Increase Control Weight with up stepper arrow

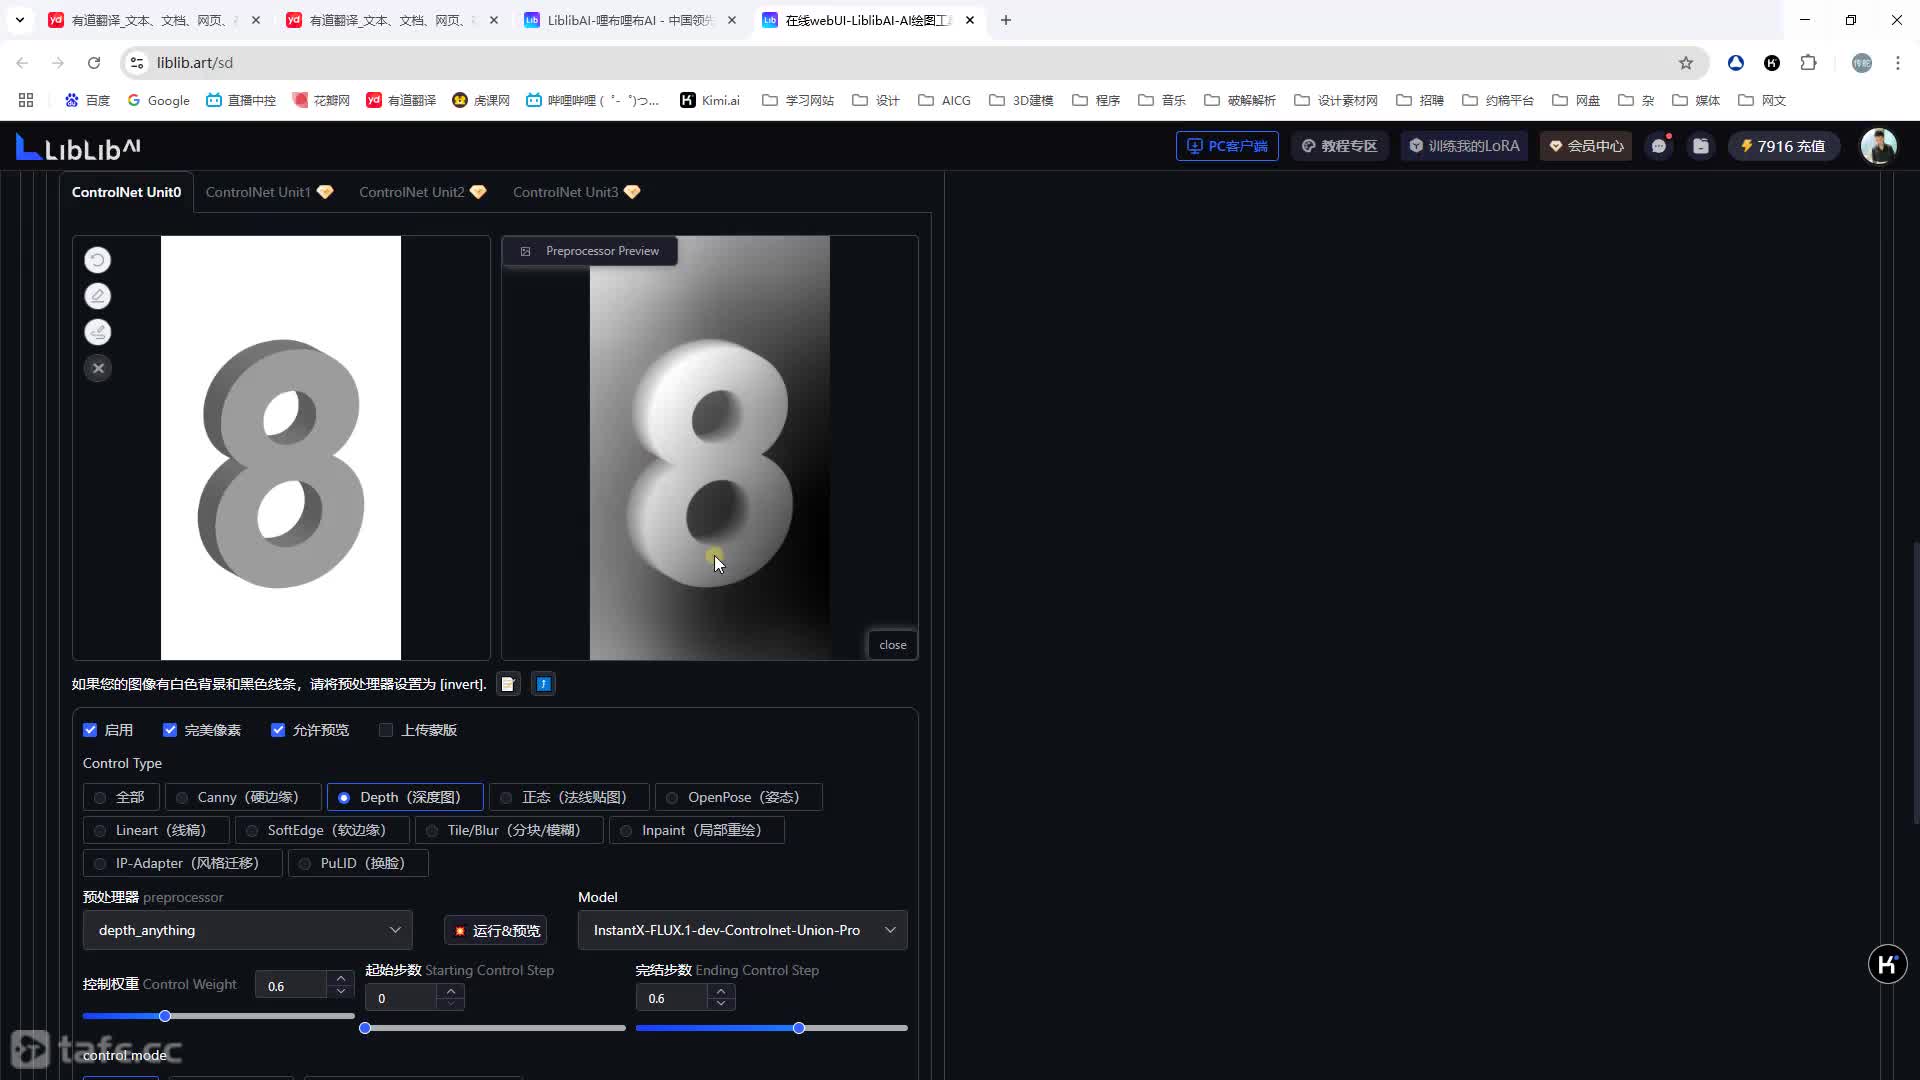coord(341,979)
